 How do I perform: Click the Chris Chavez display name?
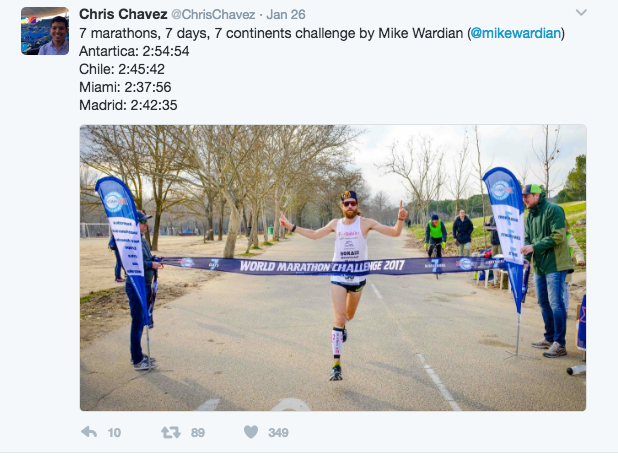coord(123,14)
